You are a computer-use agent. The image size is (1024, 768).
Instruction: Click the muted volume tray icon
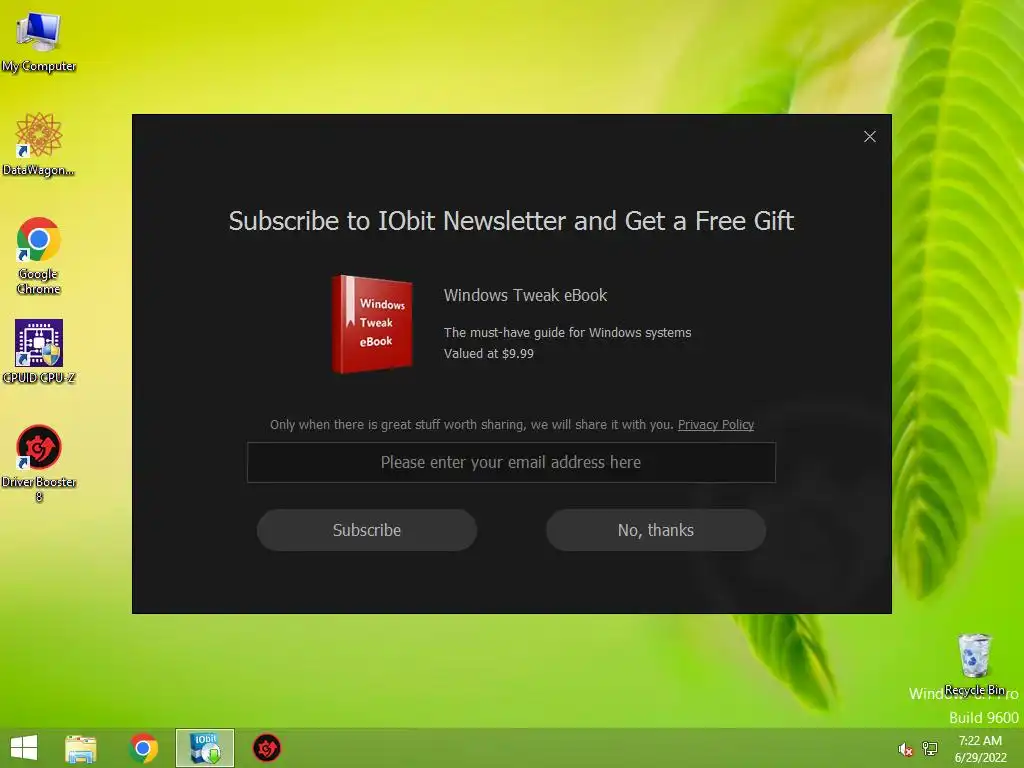[x=905, y=749]
